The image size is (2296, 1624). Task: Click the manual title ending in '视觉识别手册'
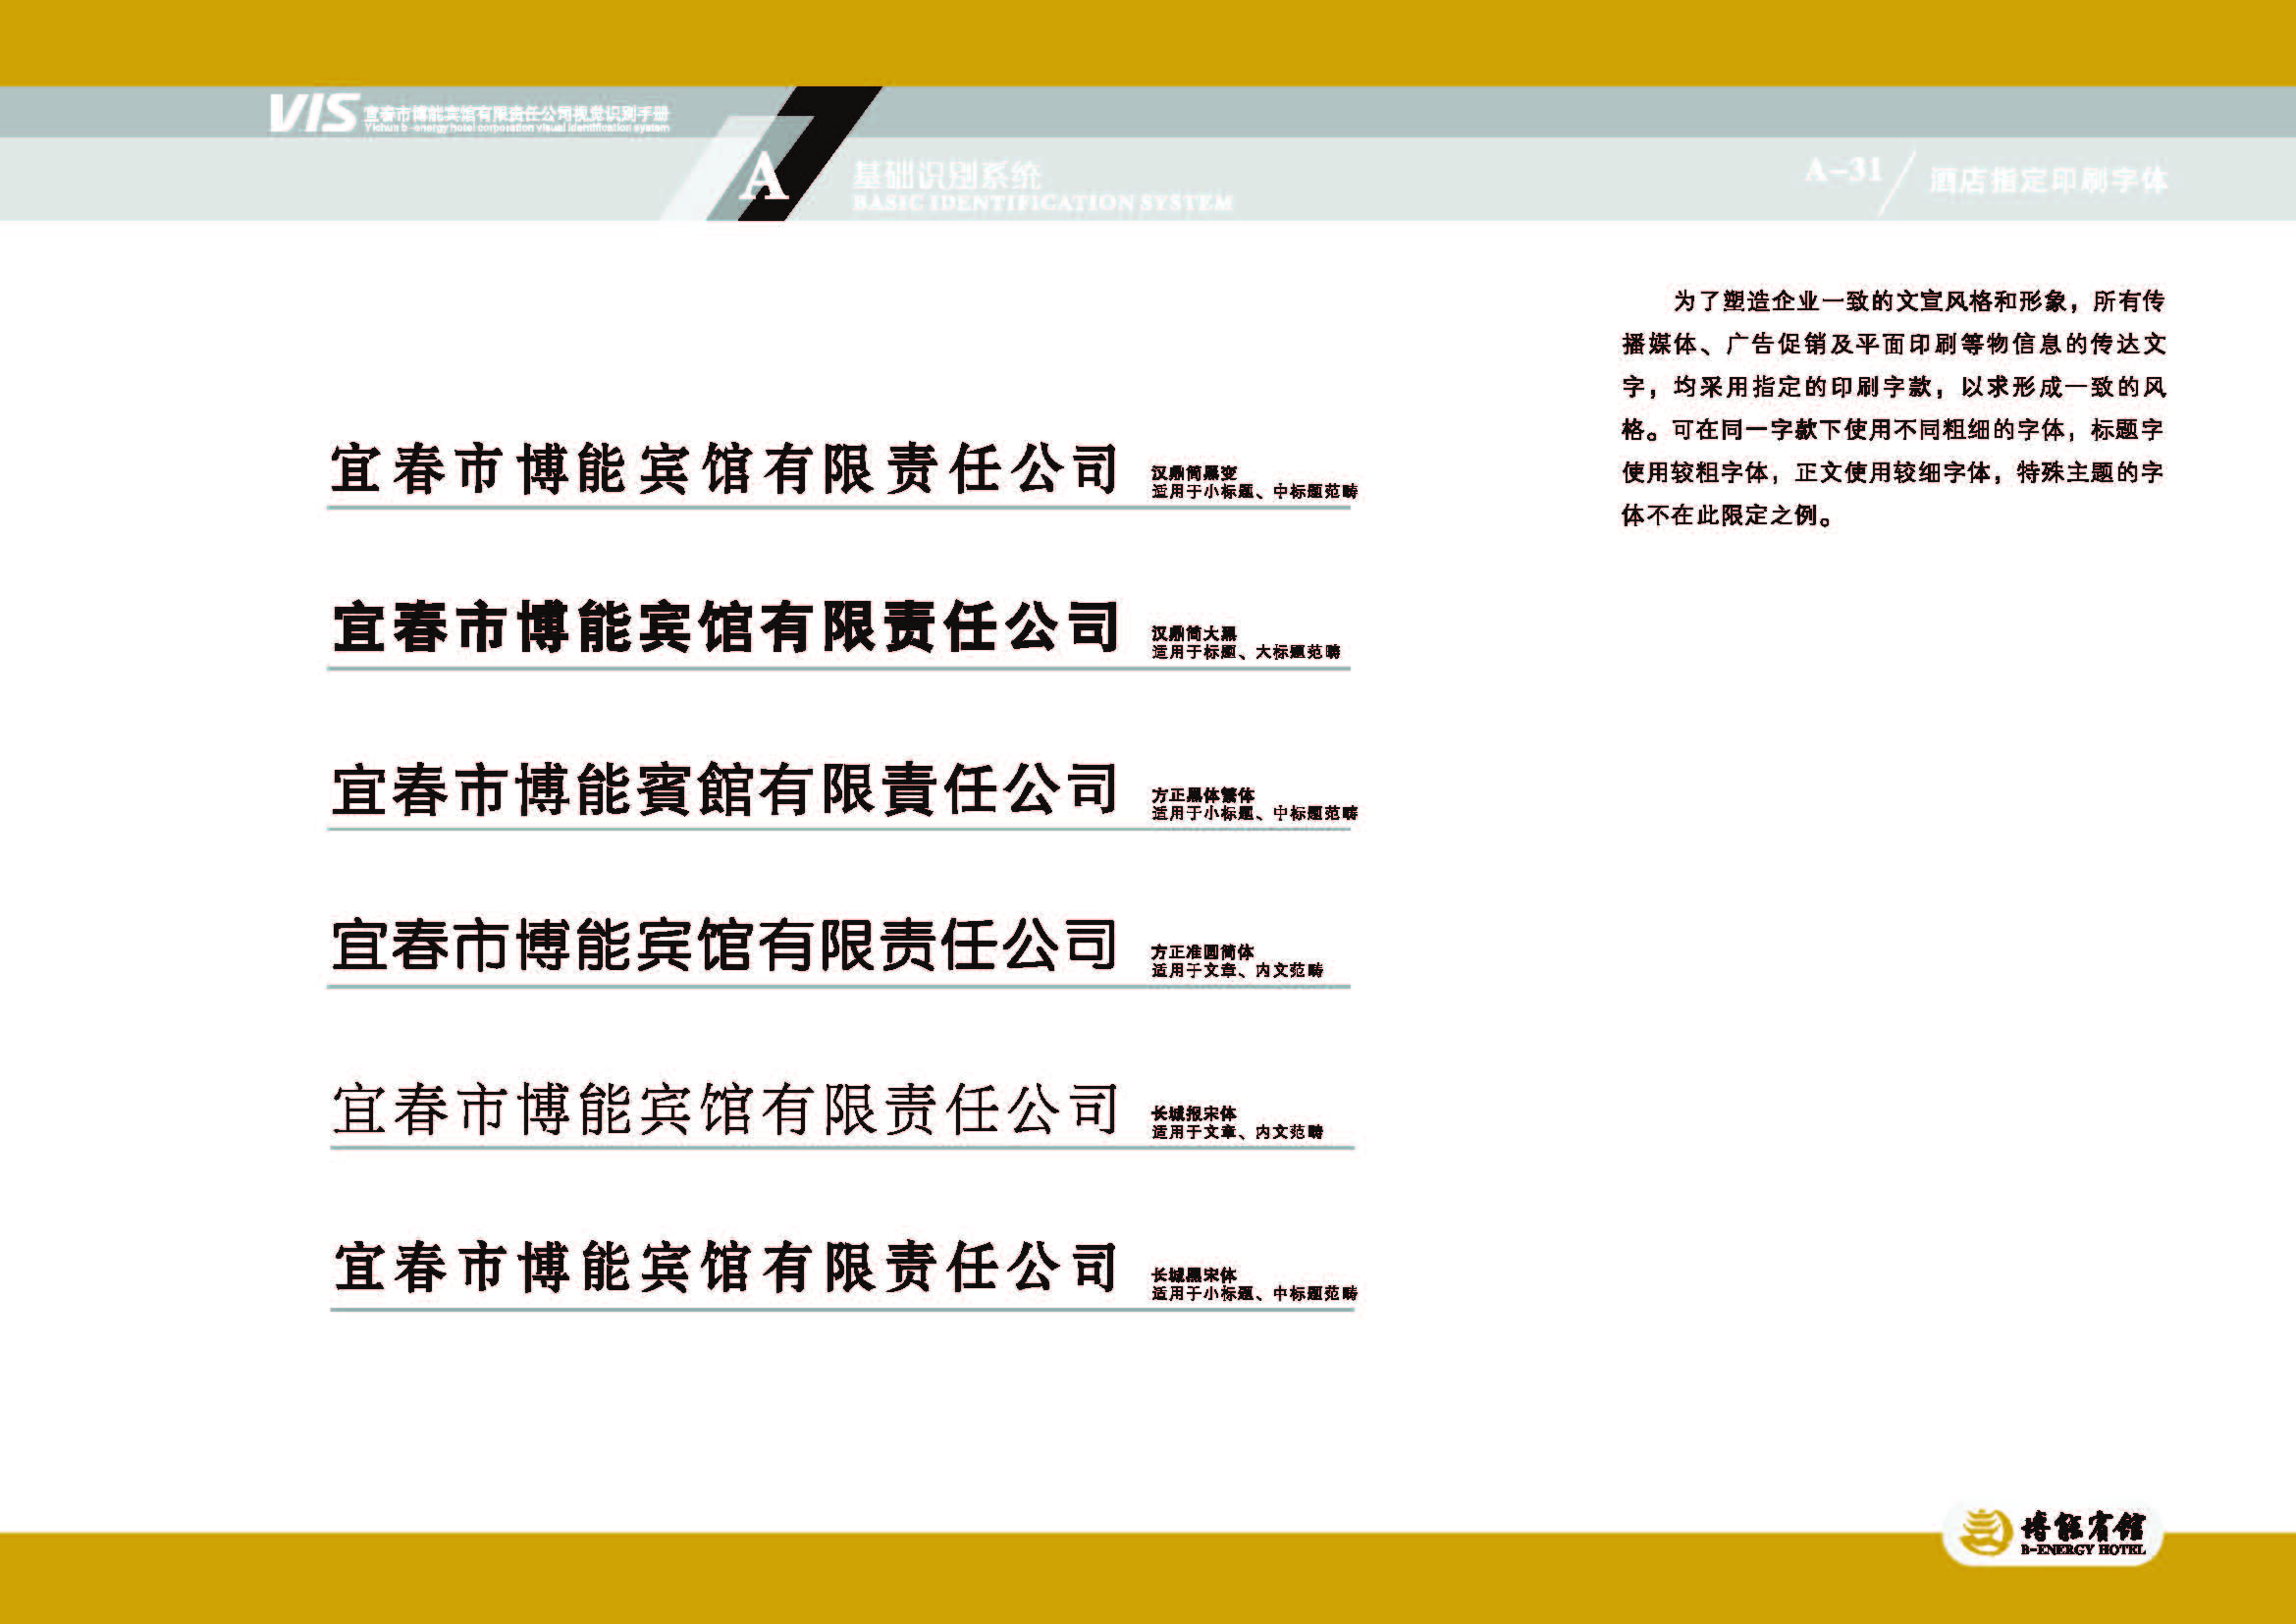pyautogui.click(x=516, y=114)
